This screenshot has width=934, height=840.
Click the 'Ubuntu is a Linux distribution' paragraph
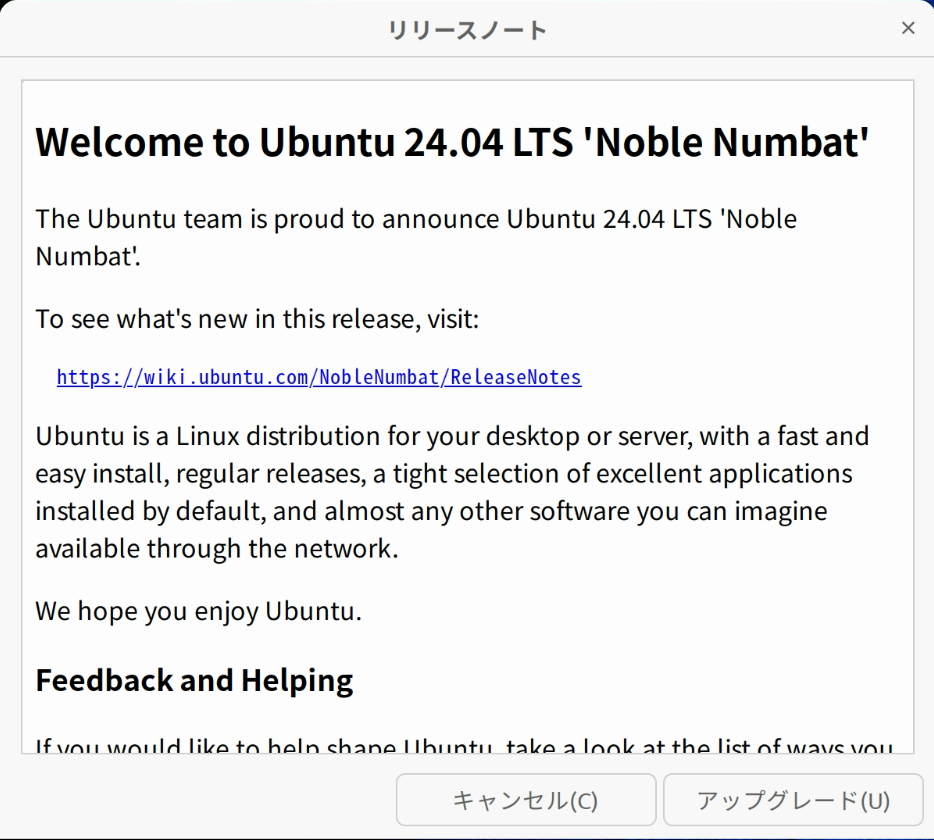coord(453,492)
